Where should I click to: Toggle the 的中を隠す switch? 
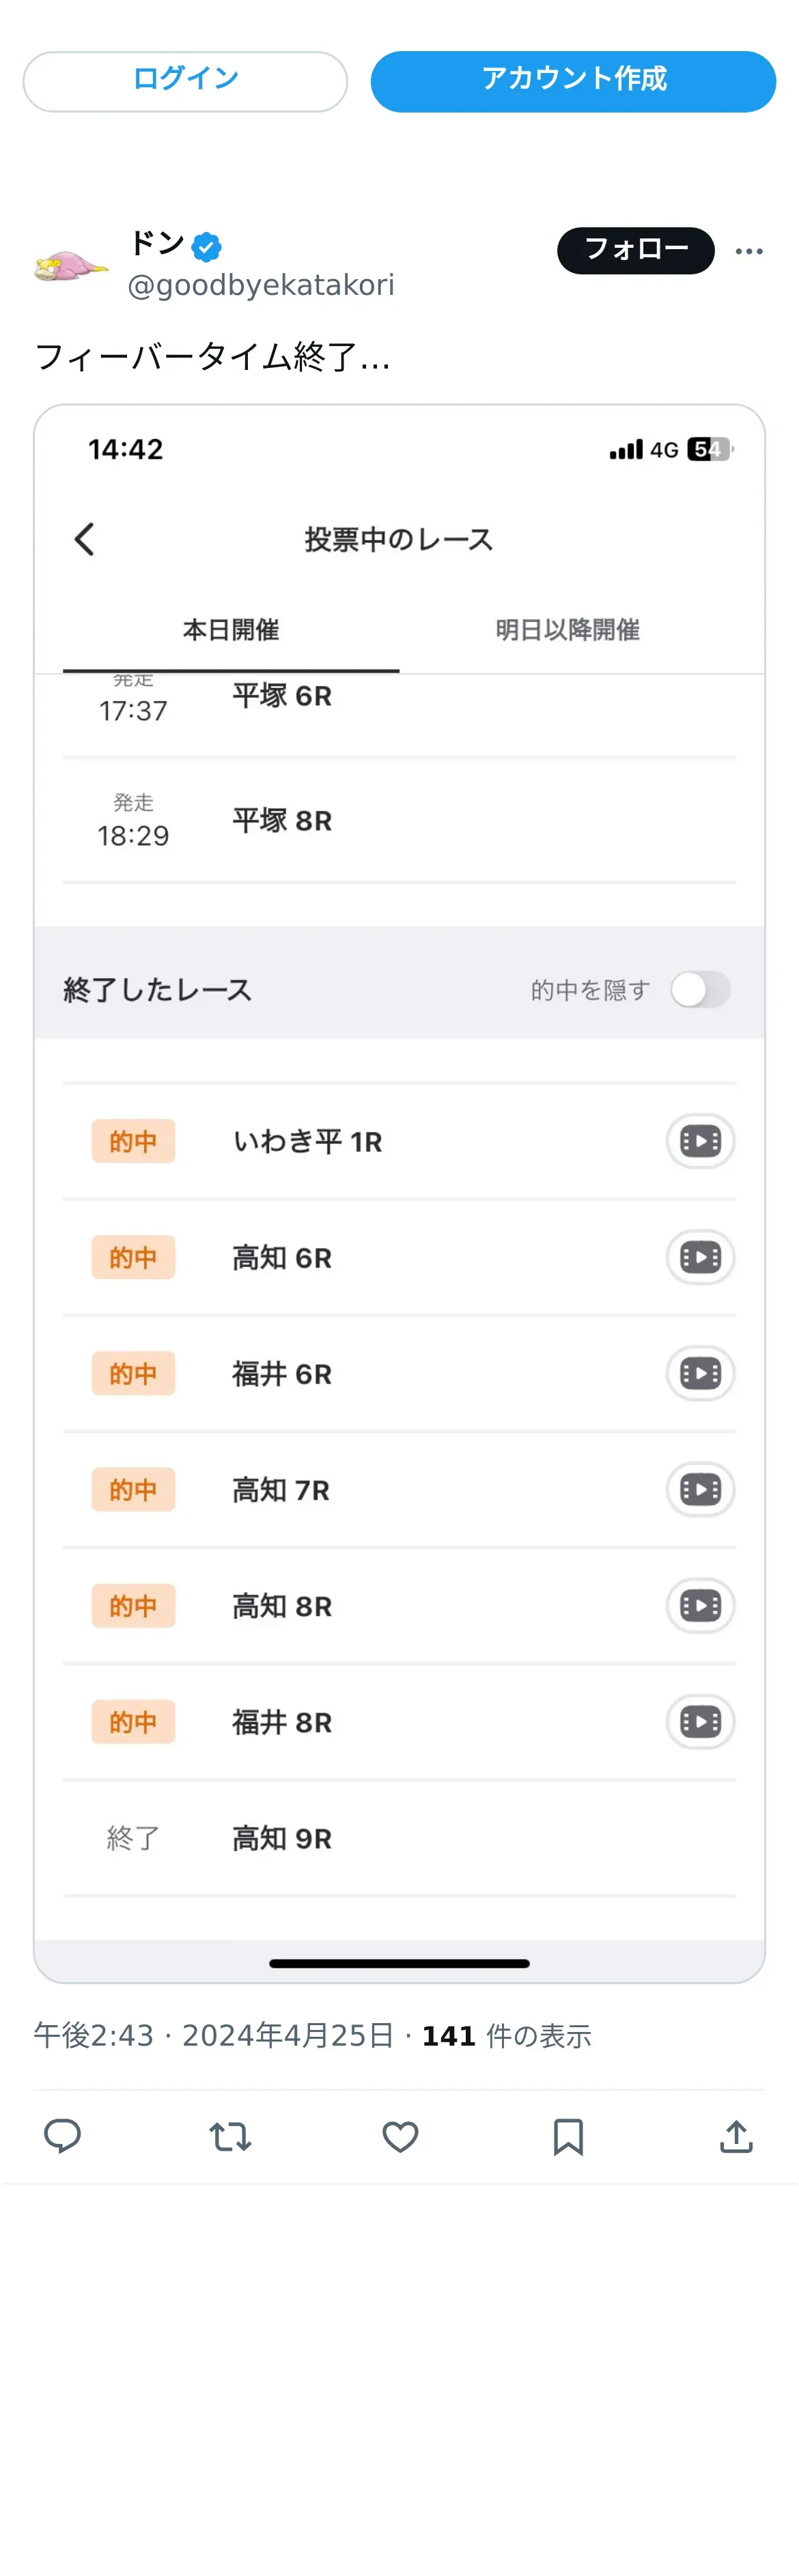coord(700,990)
